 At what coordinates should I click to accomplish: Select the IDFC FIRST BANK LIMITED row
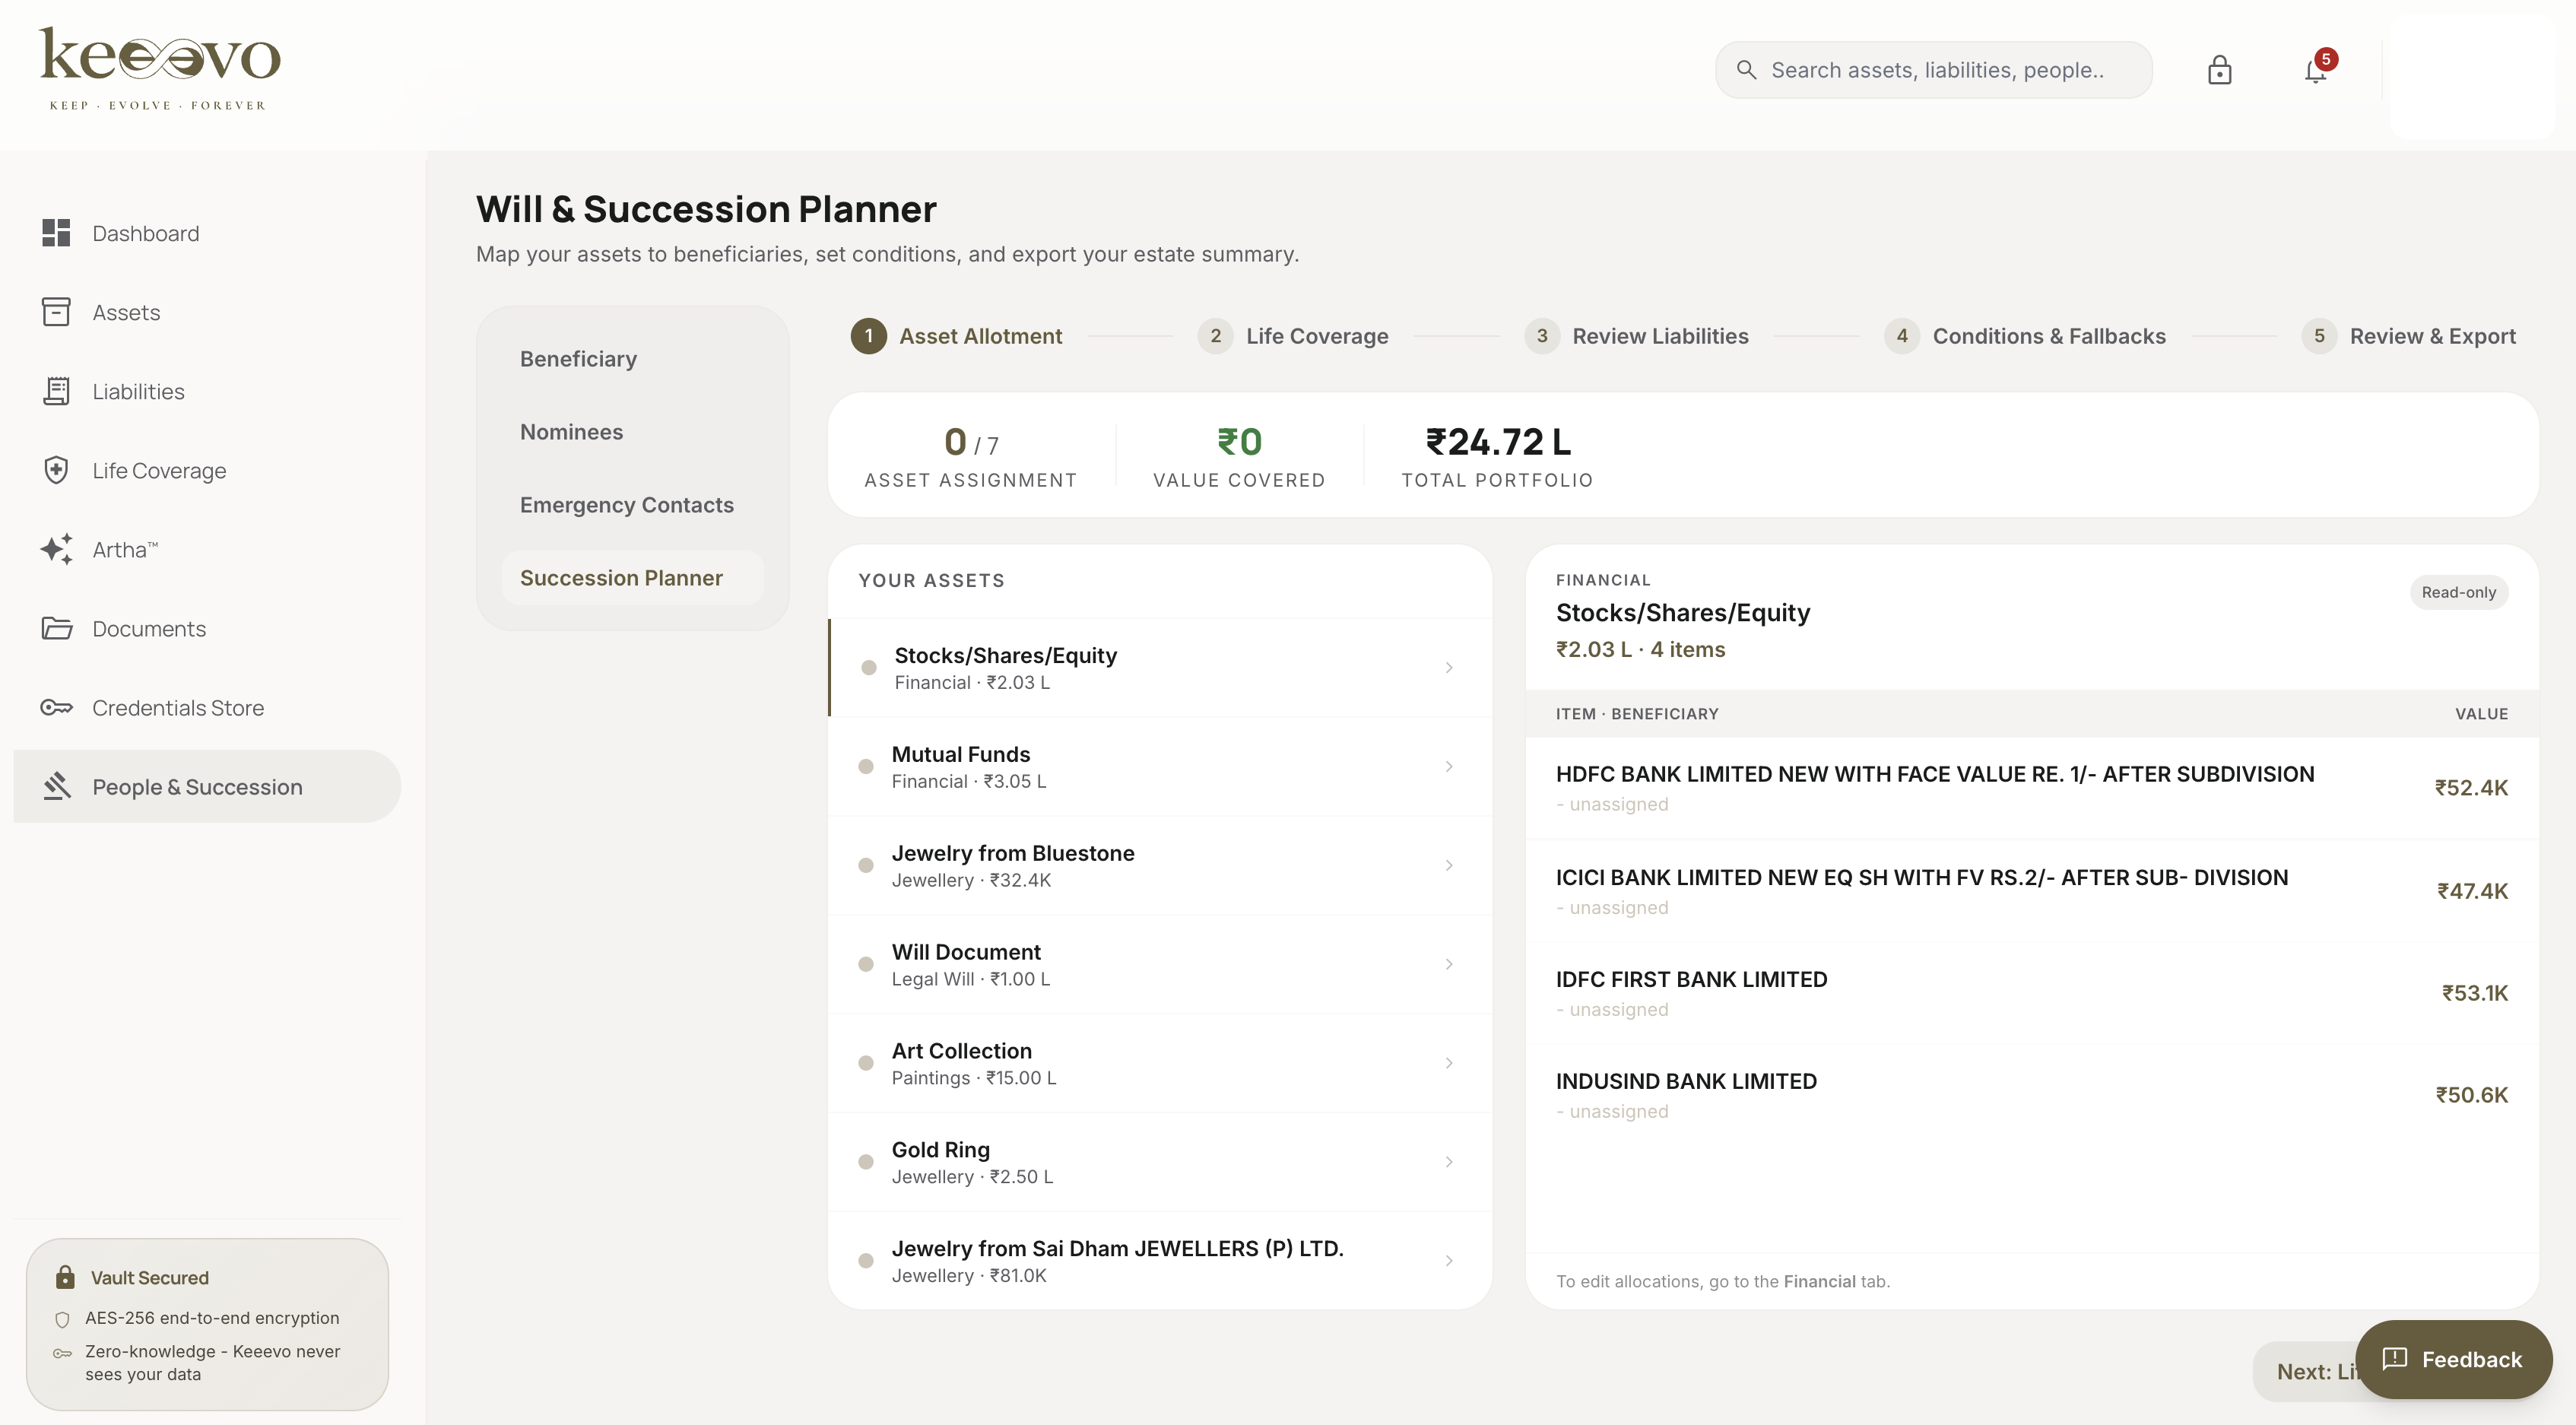2031,993
